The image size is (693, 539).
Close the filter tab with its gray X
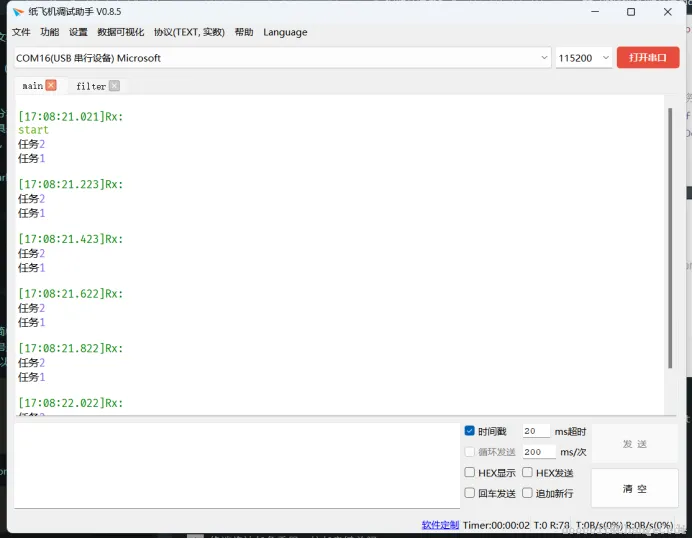pos(114,85)
